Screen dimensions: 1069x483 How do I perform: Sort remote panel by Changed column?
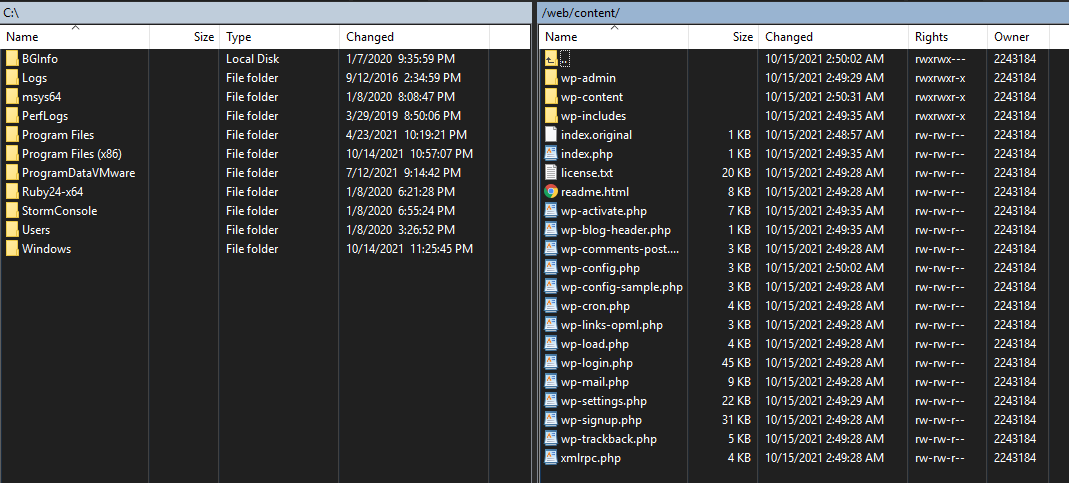833,37
